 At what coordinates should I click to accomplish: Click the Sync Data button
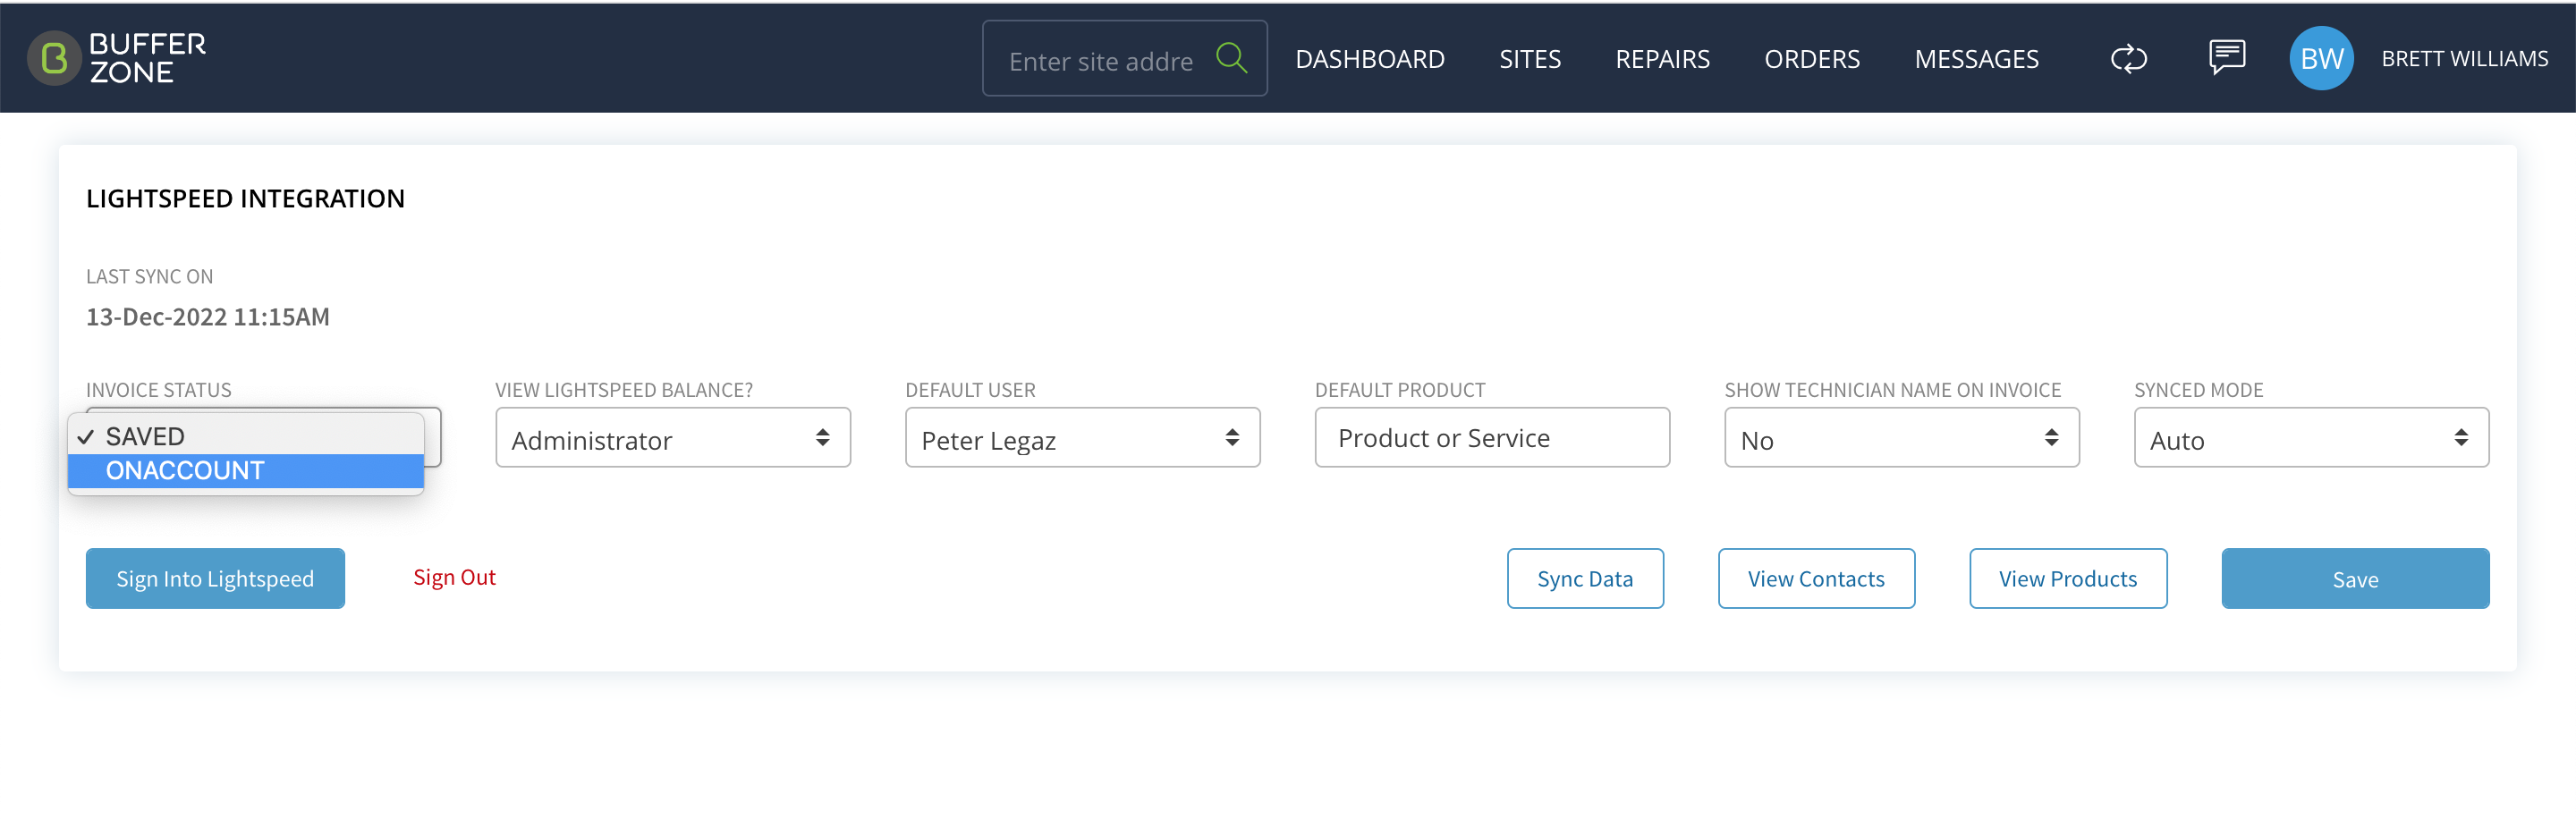1585,578
